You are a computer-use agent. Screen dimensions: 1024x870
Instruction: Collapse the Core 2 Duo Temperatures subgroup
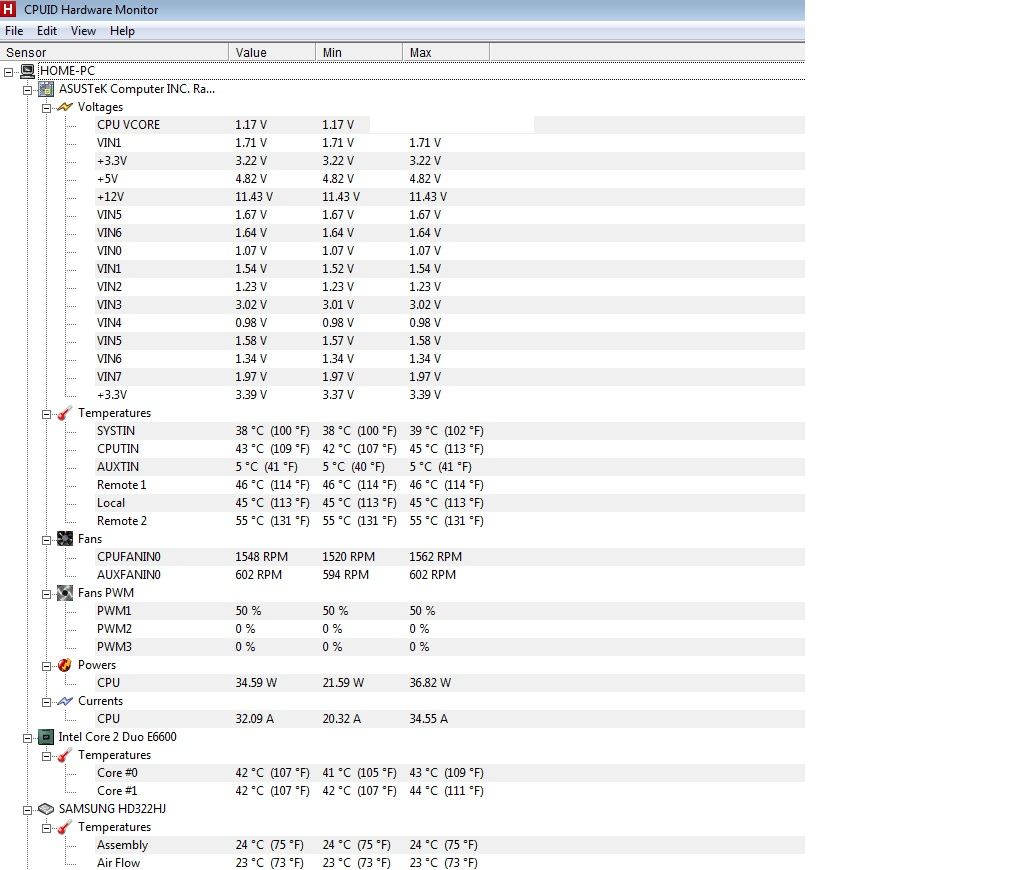point(46,756)
